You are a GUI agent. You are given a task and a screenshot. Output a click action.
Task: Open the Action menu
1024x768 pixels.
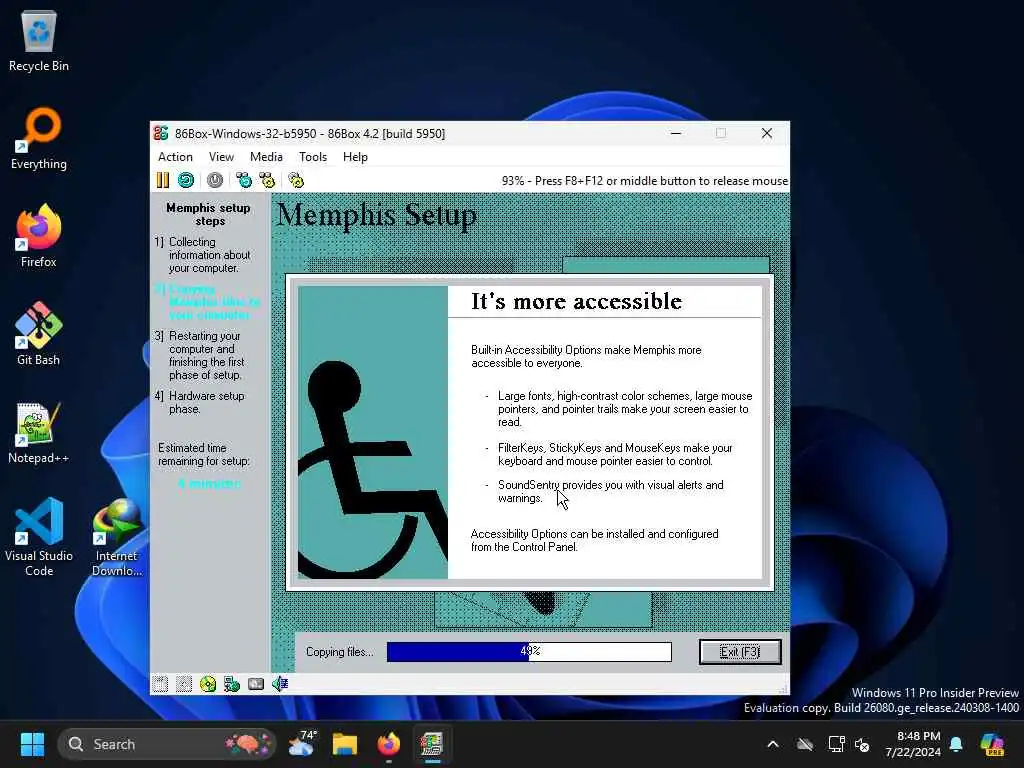[175, 157]
